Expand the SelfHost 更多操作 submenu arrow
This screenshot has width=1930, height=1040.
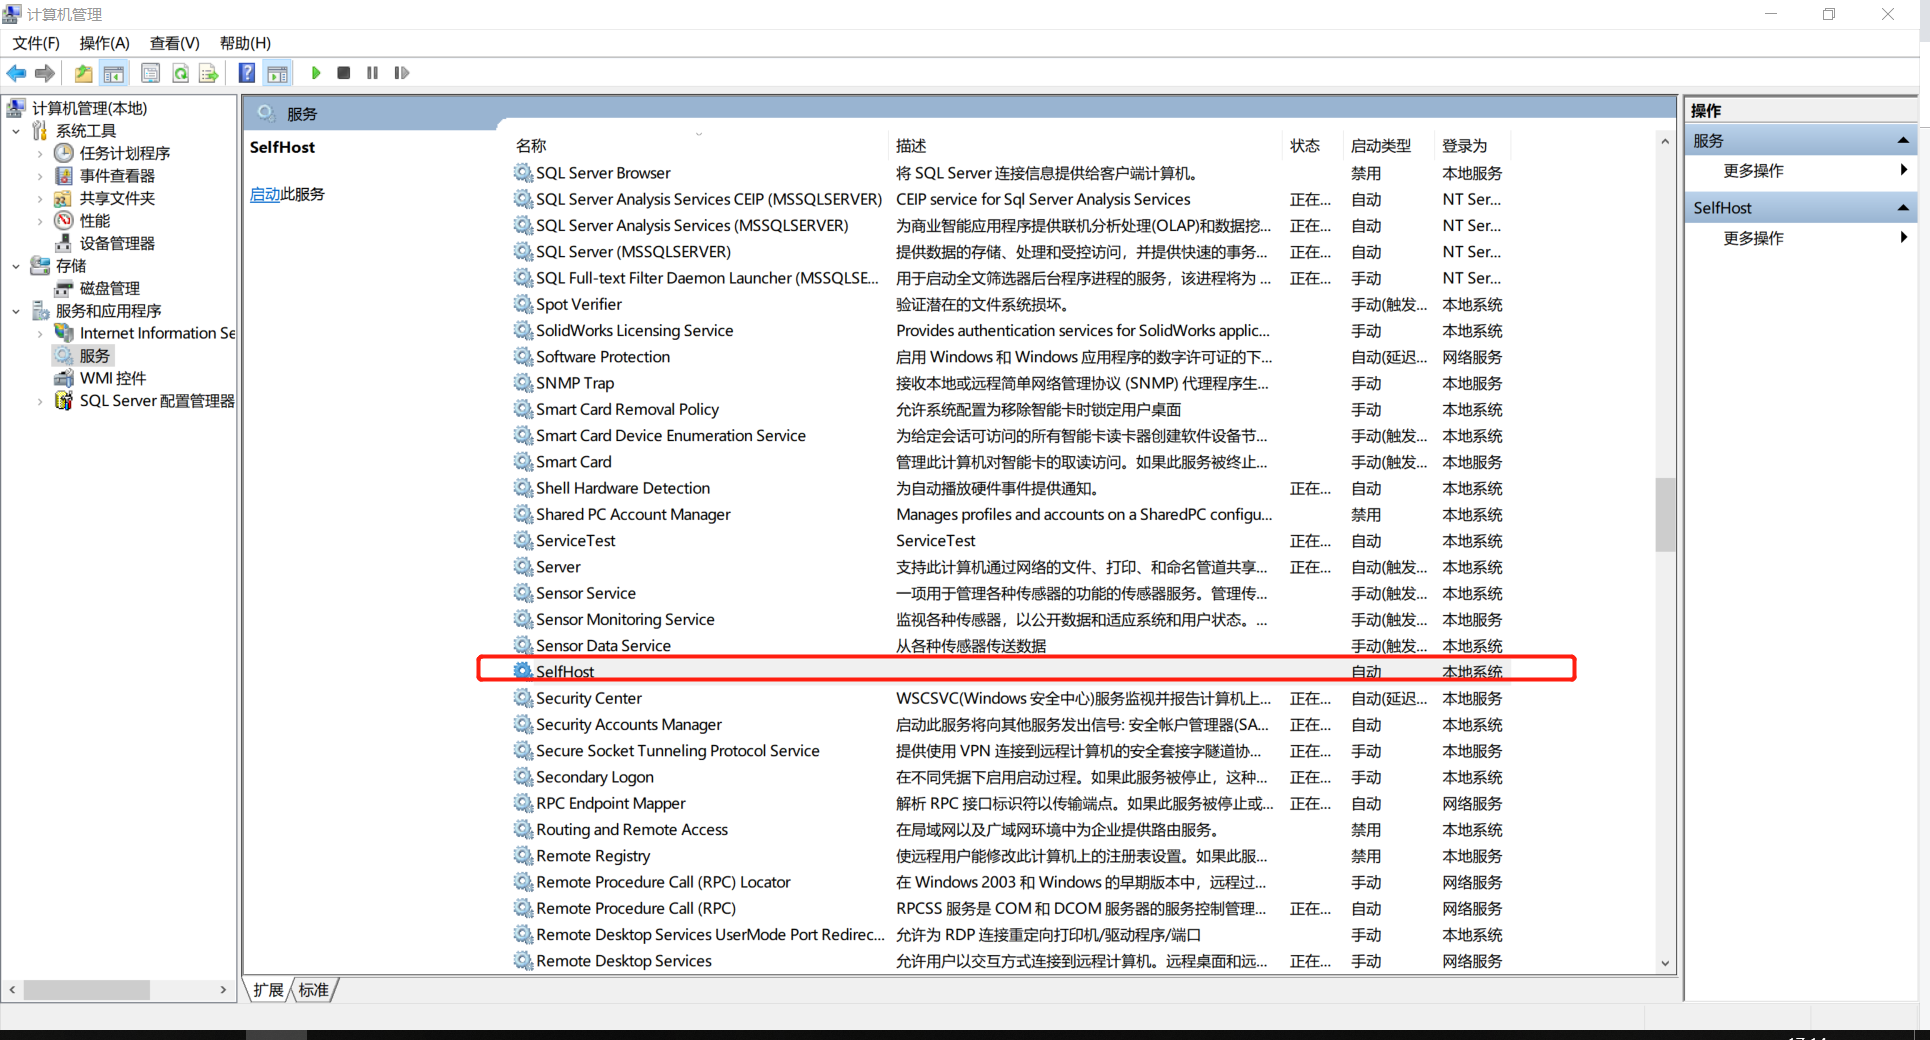click(x=1904, y=238)
